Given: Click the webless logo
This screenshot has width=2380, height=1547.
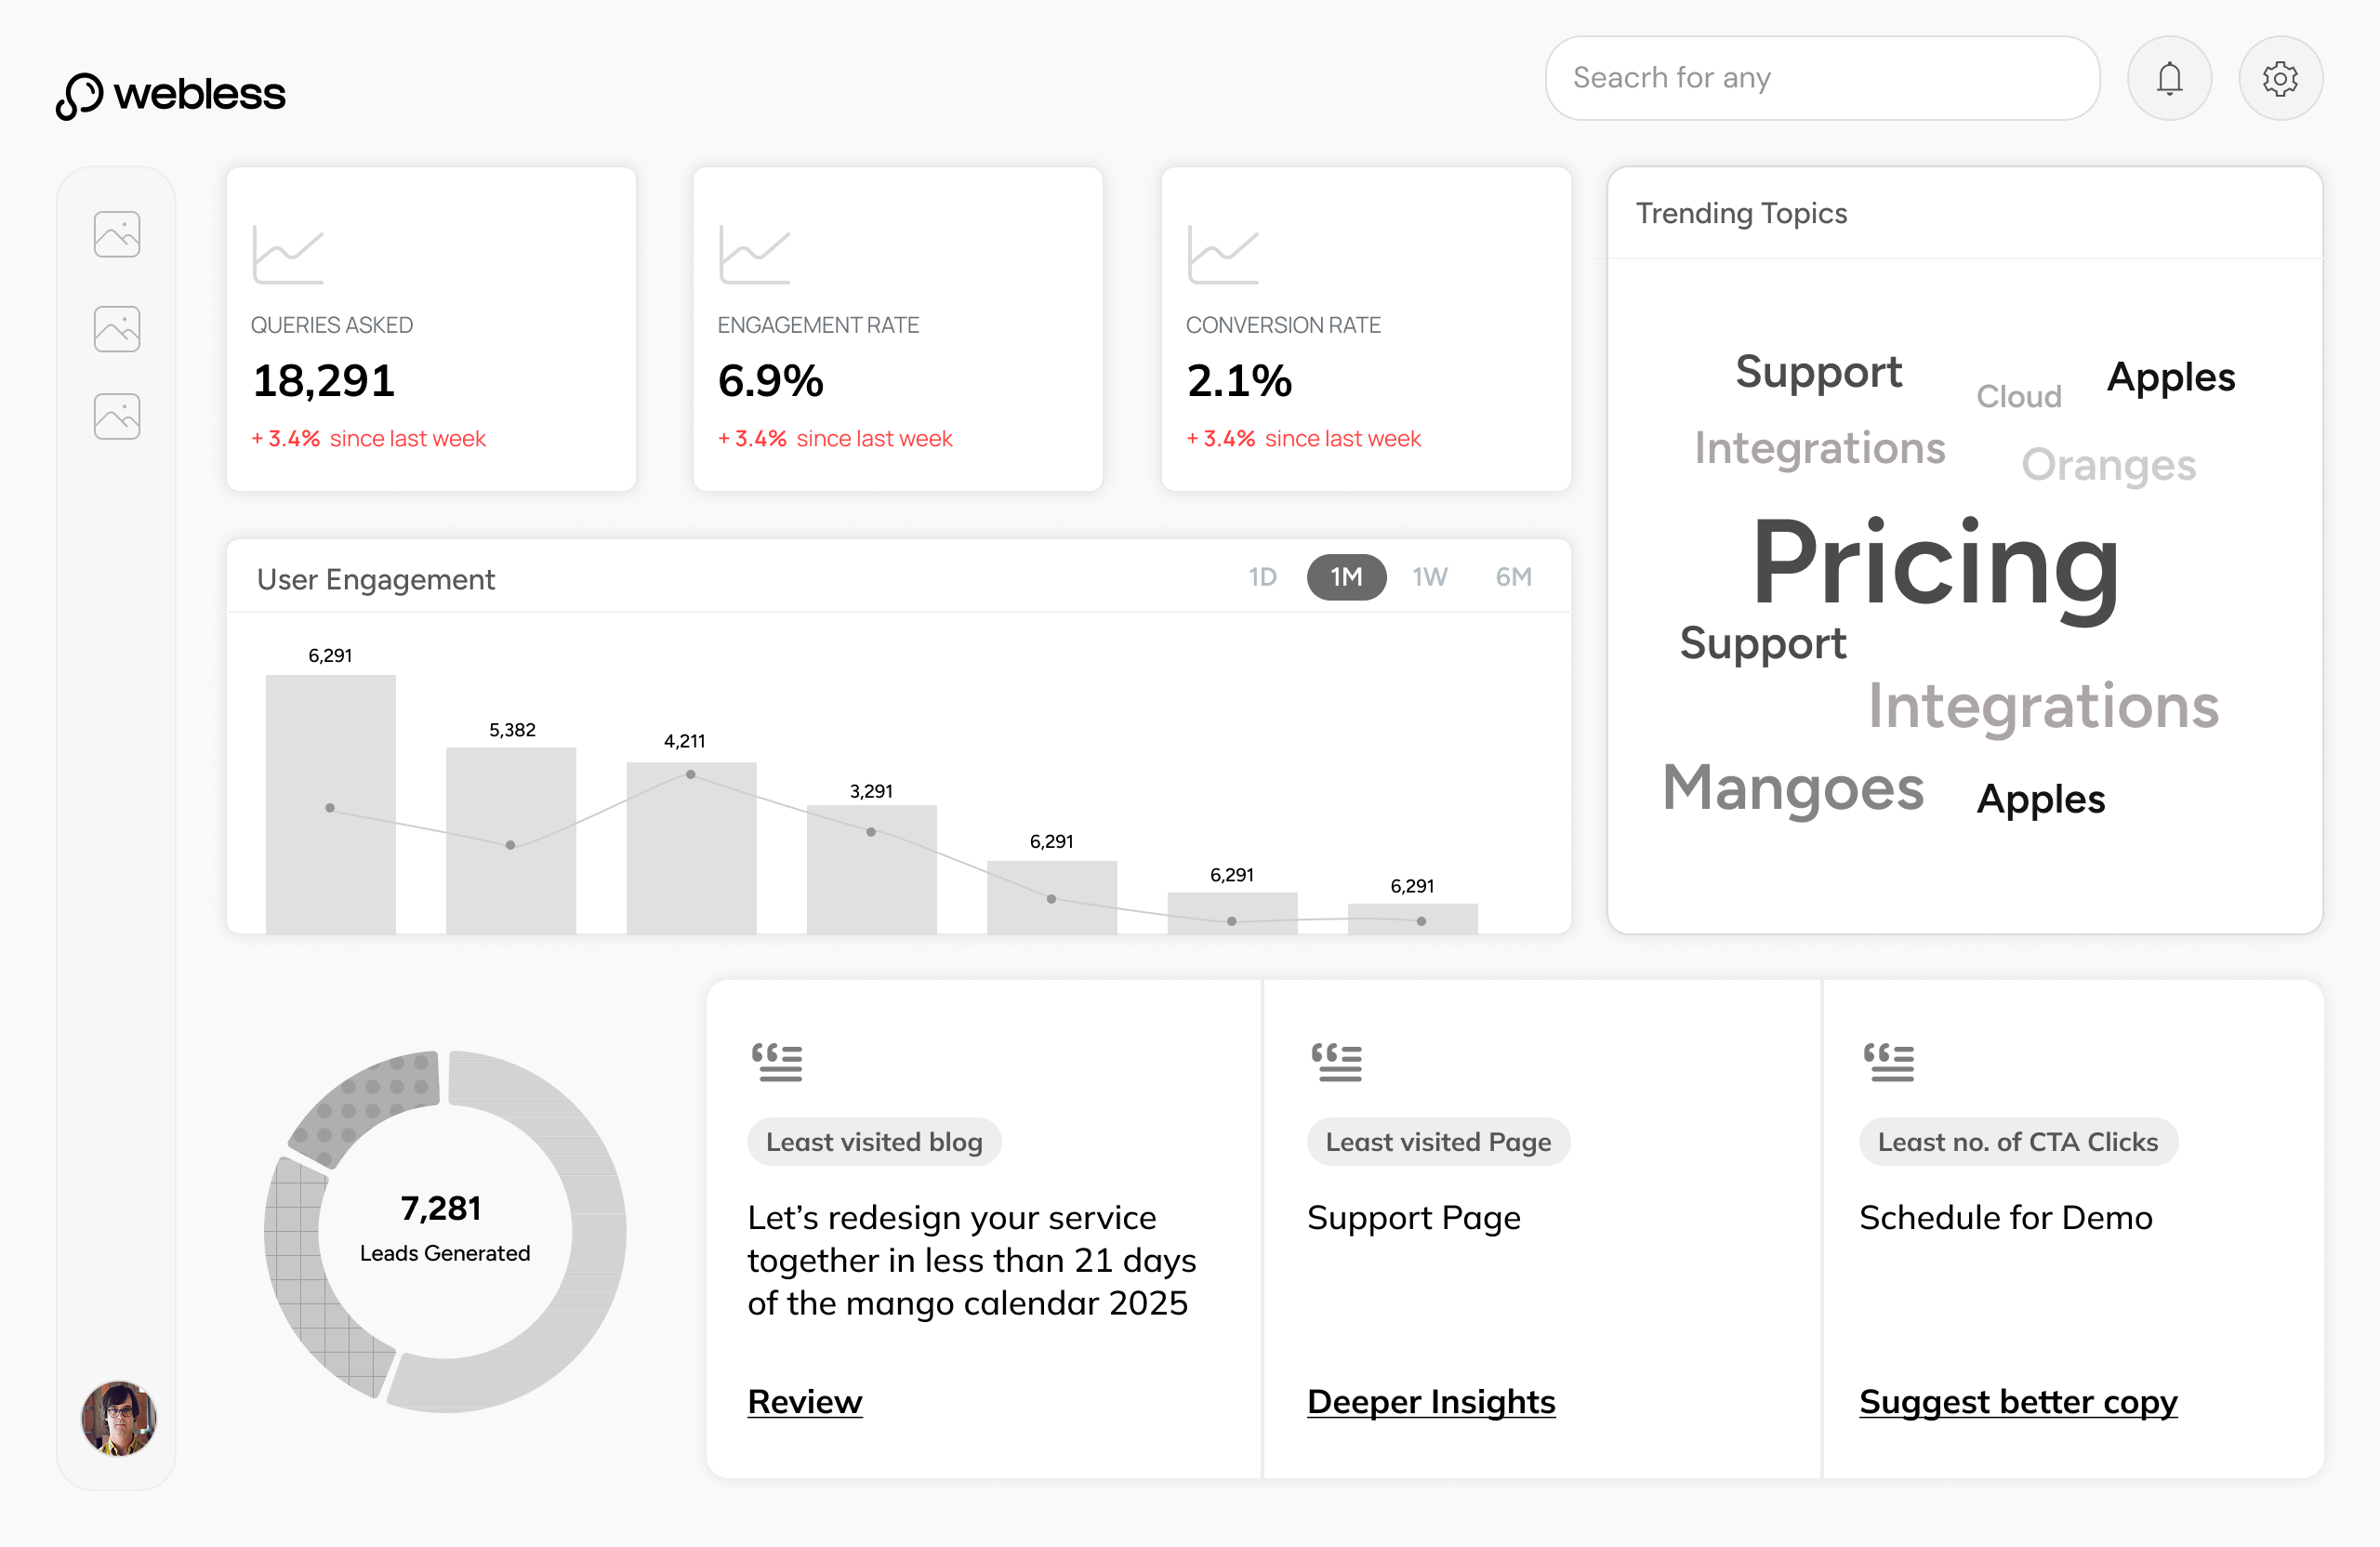Looking at the screenshot, I should point(171,95).
